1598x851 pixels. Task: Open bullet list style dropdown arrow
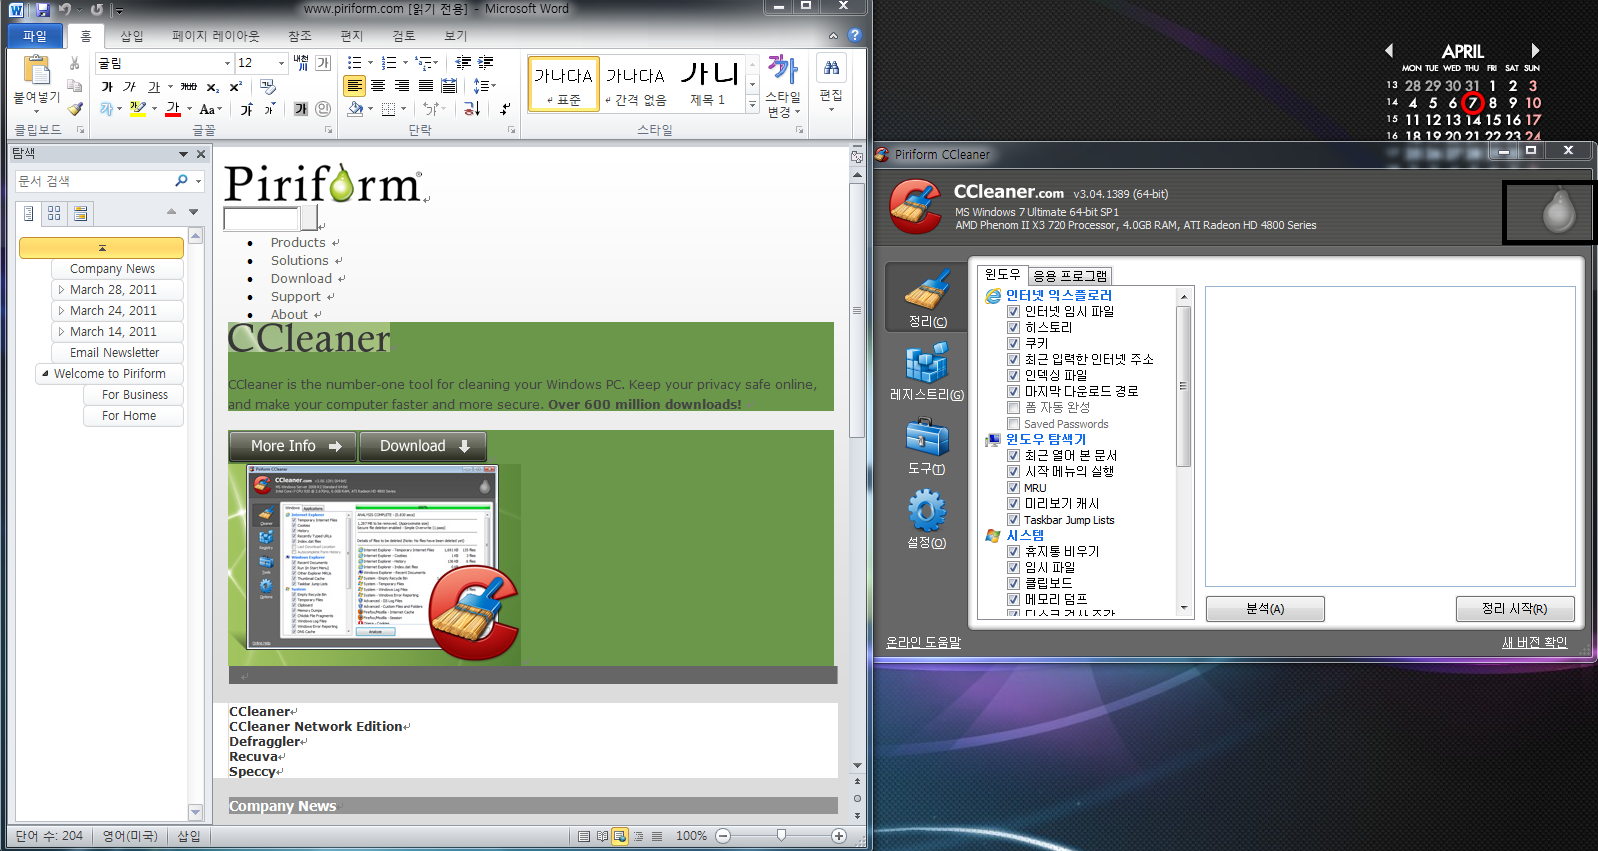click(370, 63)
